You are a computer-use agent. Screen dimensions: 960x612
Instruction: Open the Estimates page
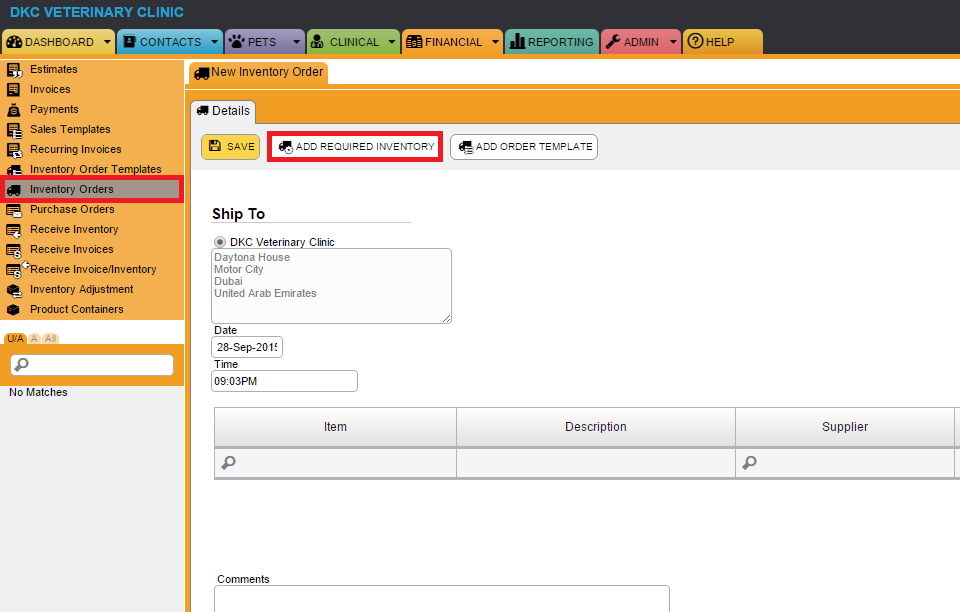[x=54, y=69]
